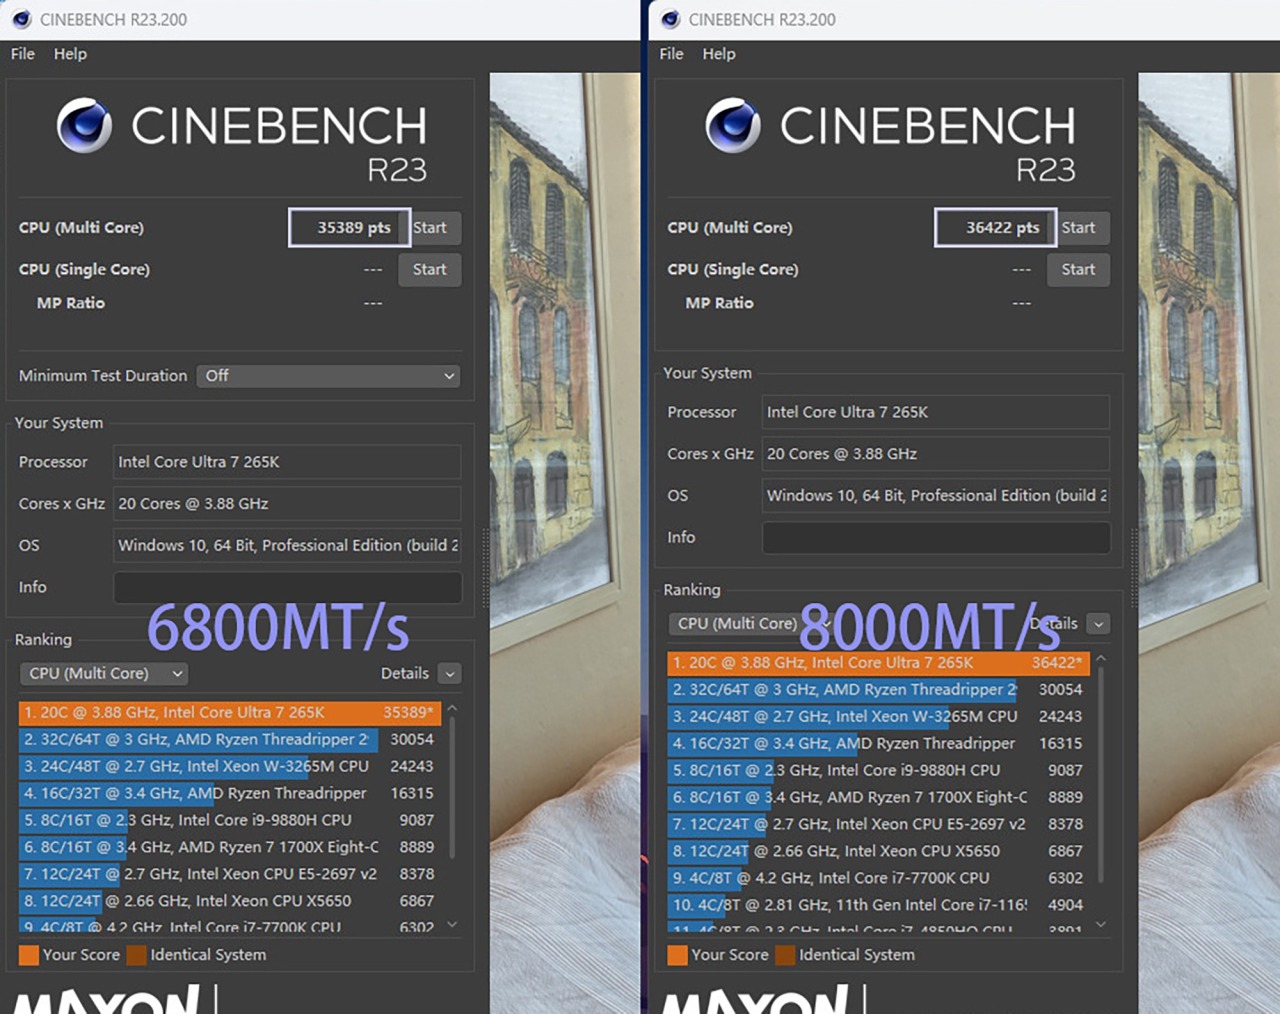Expand Details arrow in left window ranking
This screenshot has height=1014, width=1280.
(x=449, y=674)
